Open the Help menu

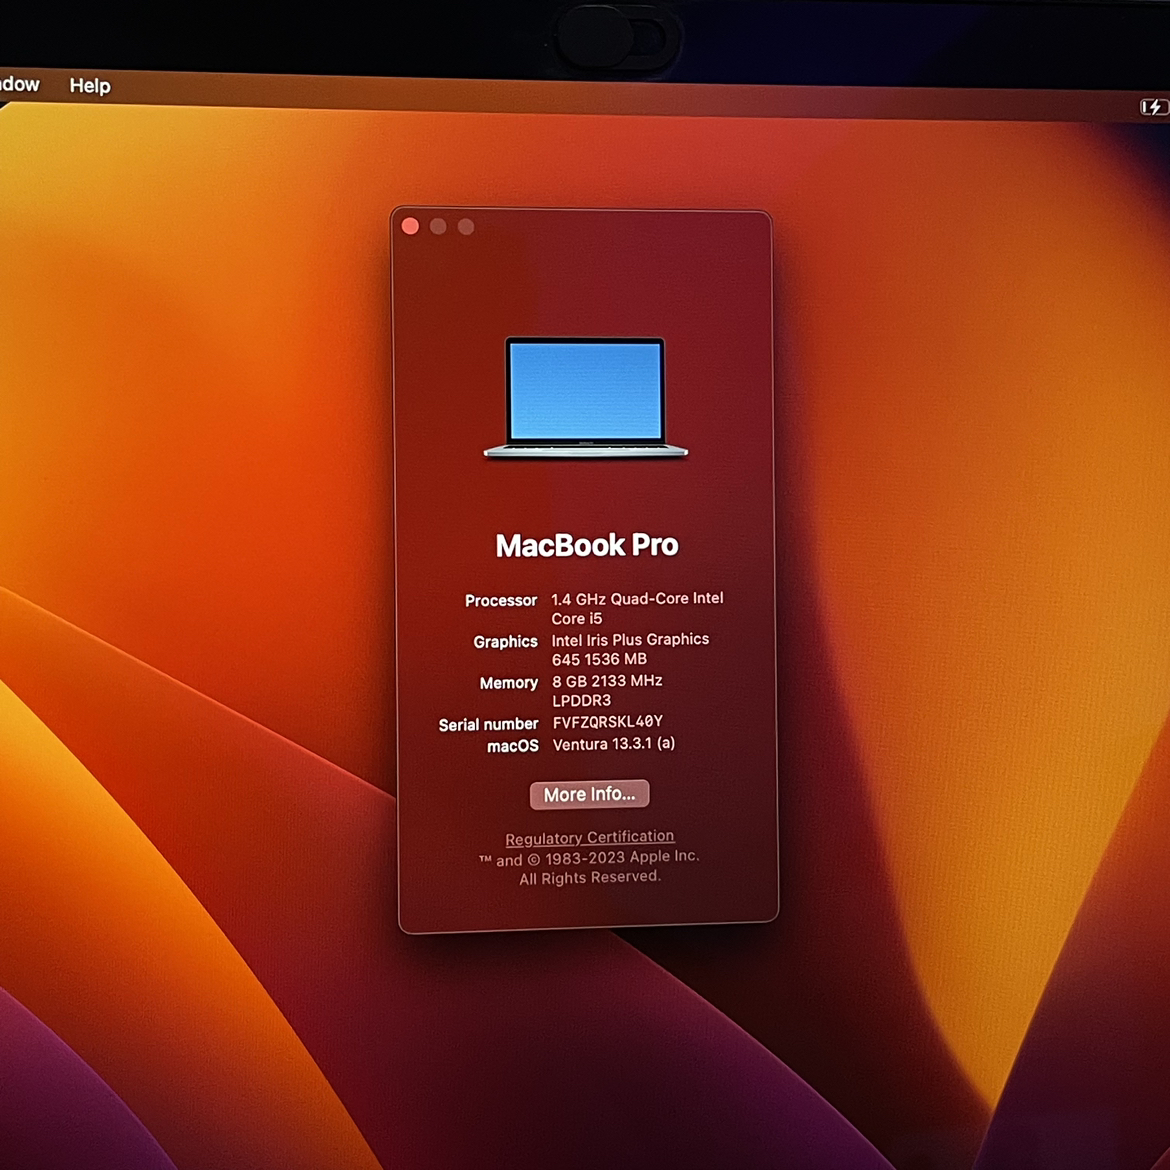[90, 86]
